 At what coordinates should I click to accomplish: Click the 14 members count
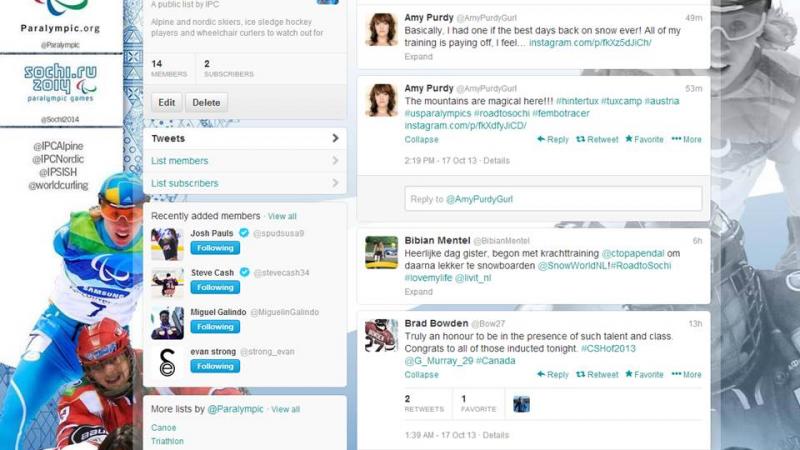point(169,68)
